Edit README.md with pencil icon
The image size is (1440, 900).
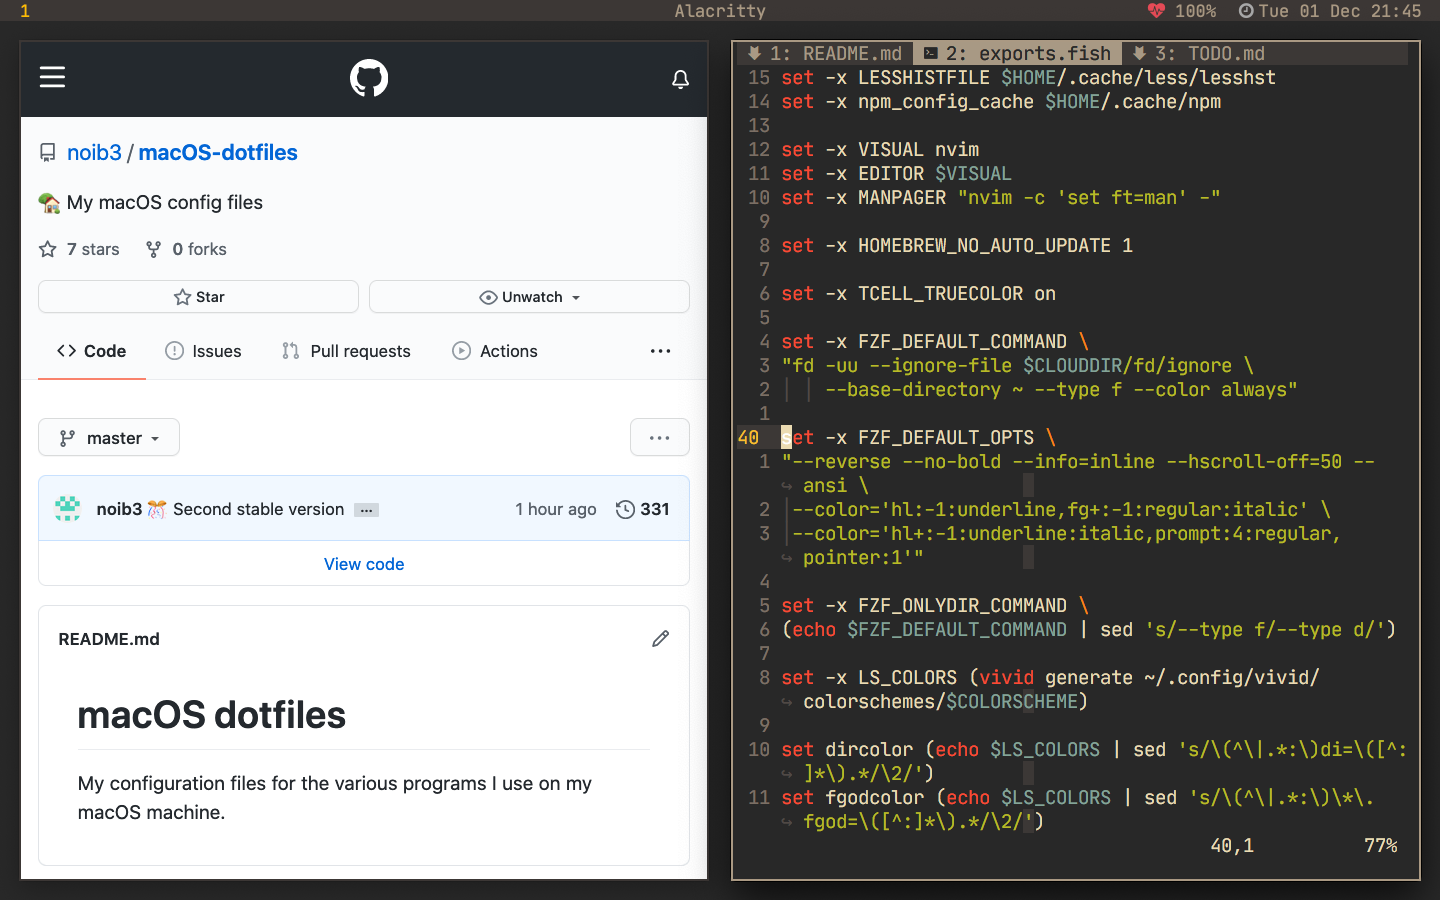660,638
